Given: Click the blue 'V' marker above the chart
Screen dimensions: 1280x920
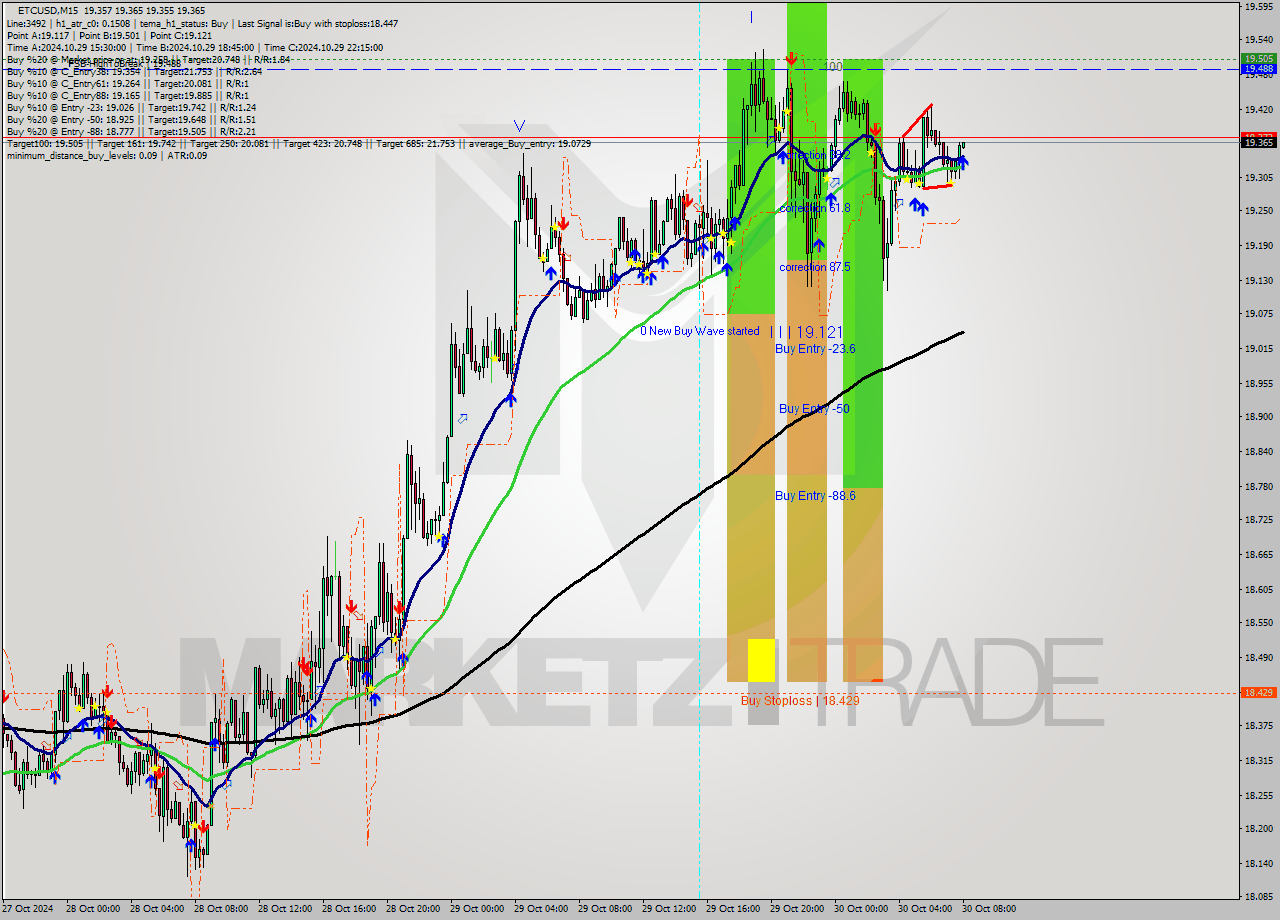Looking at the screenshot, I should point(519,126).
